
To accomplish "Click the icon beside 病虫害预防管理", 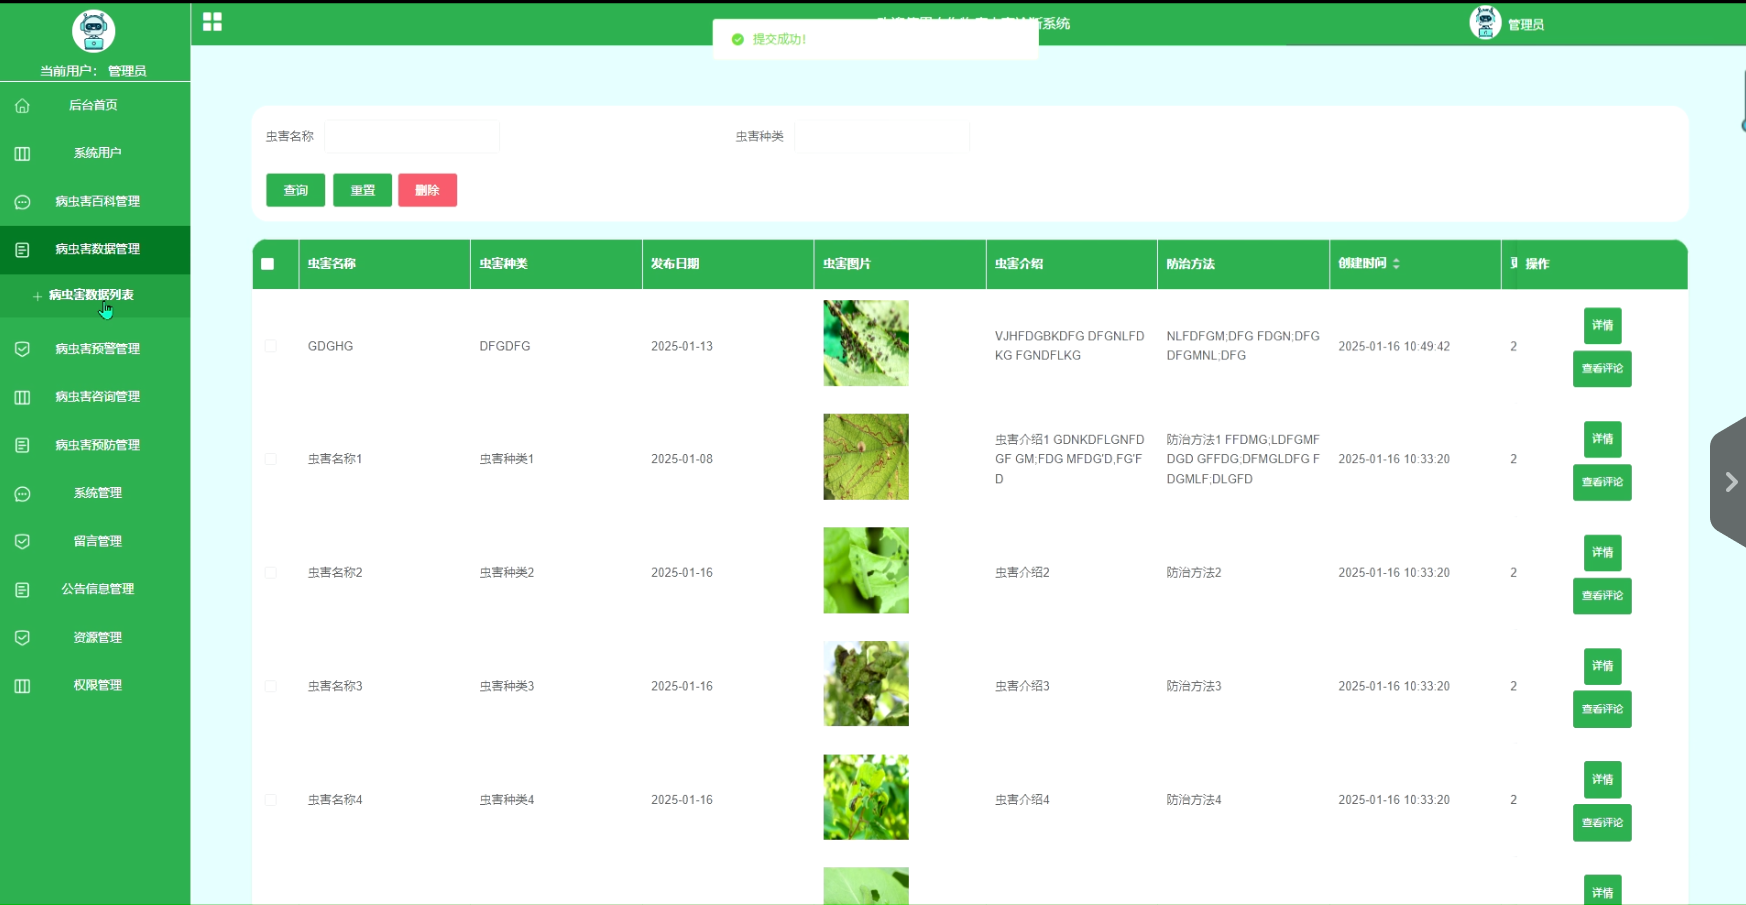I will pos(22,445).
